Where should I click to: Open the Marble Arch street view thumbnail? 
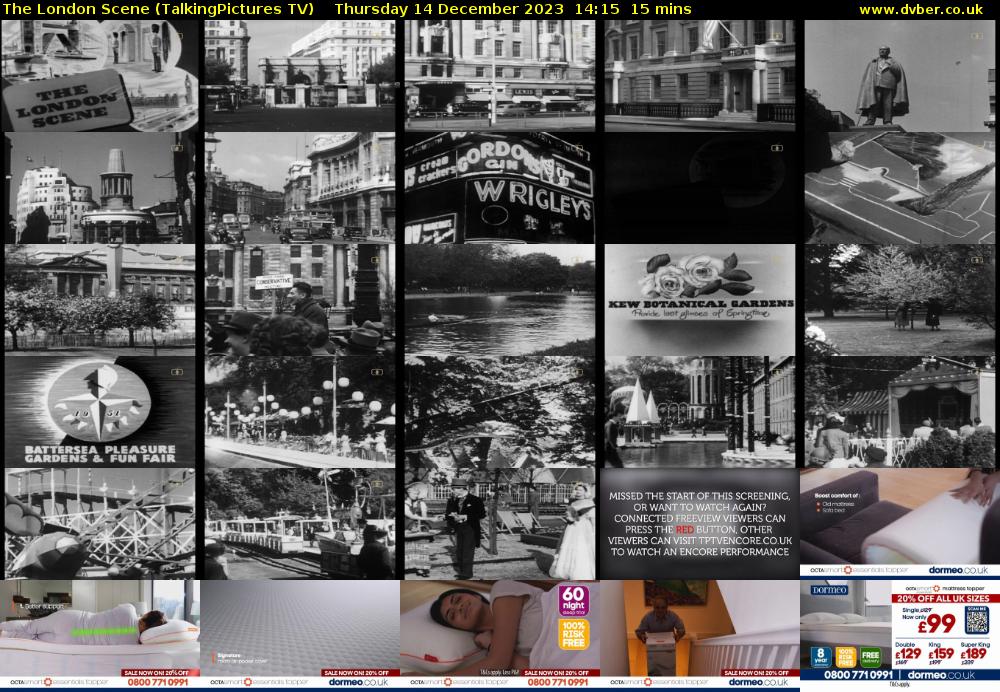300,75
